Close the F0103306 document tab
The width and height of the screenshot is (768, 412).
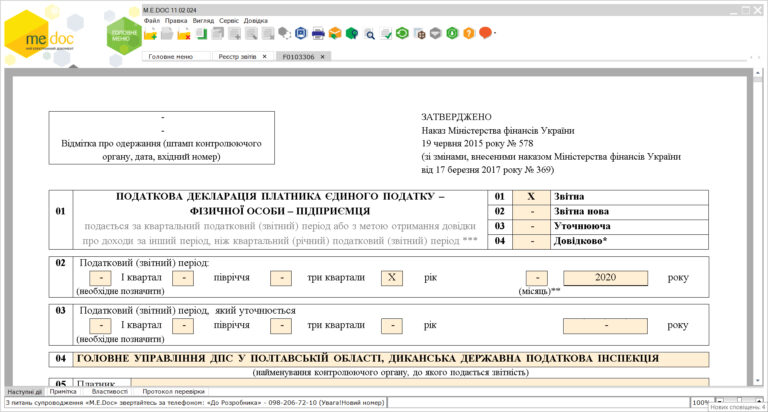(x=323, y=57)
